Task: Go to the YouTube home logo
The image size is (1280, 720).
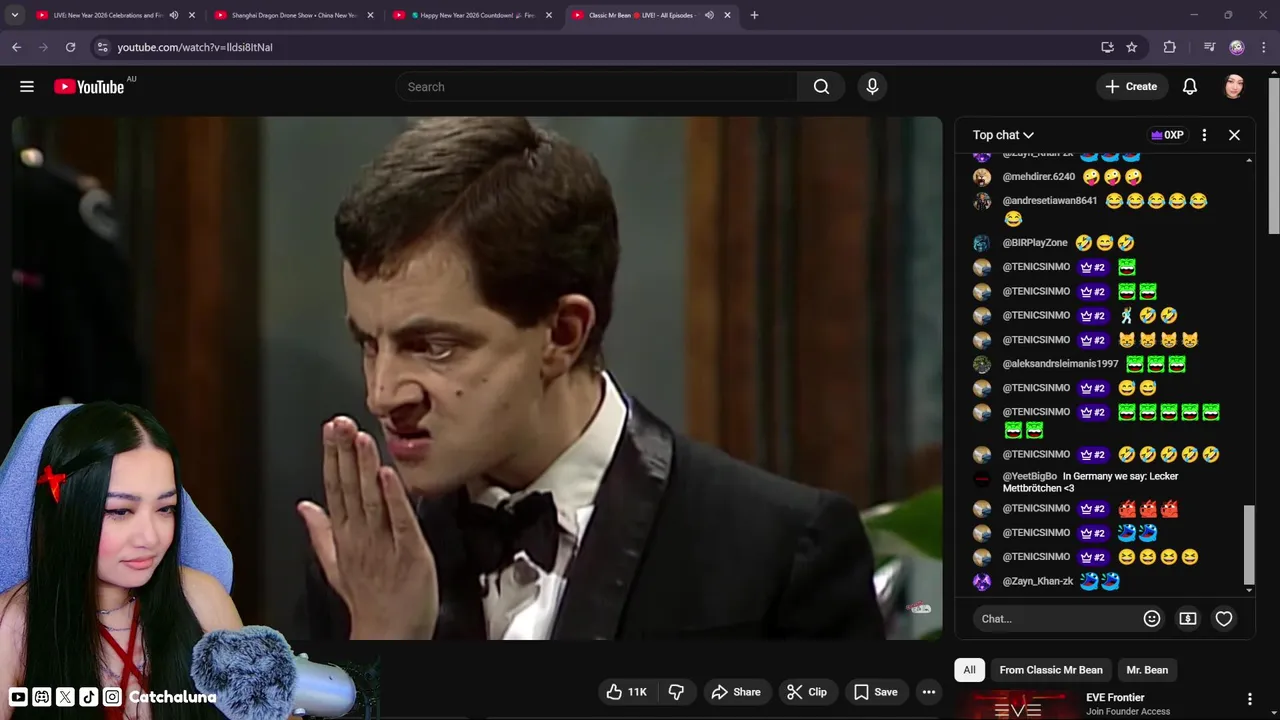Action: tap(90, 87)
